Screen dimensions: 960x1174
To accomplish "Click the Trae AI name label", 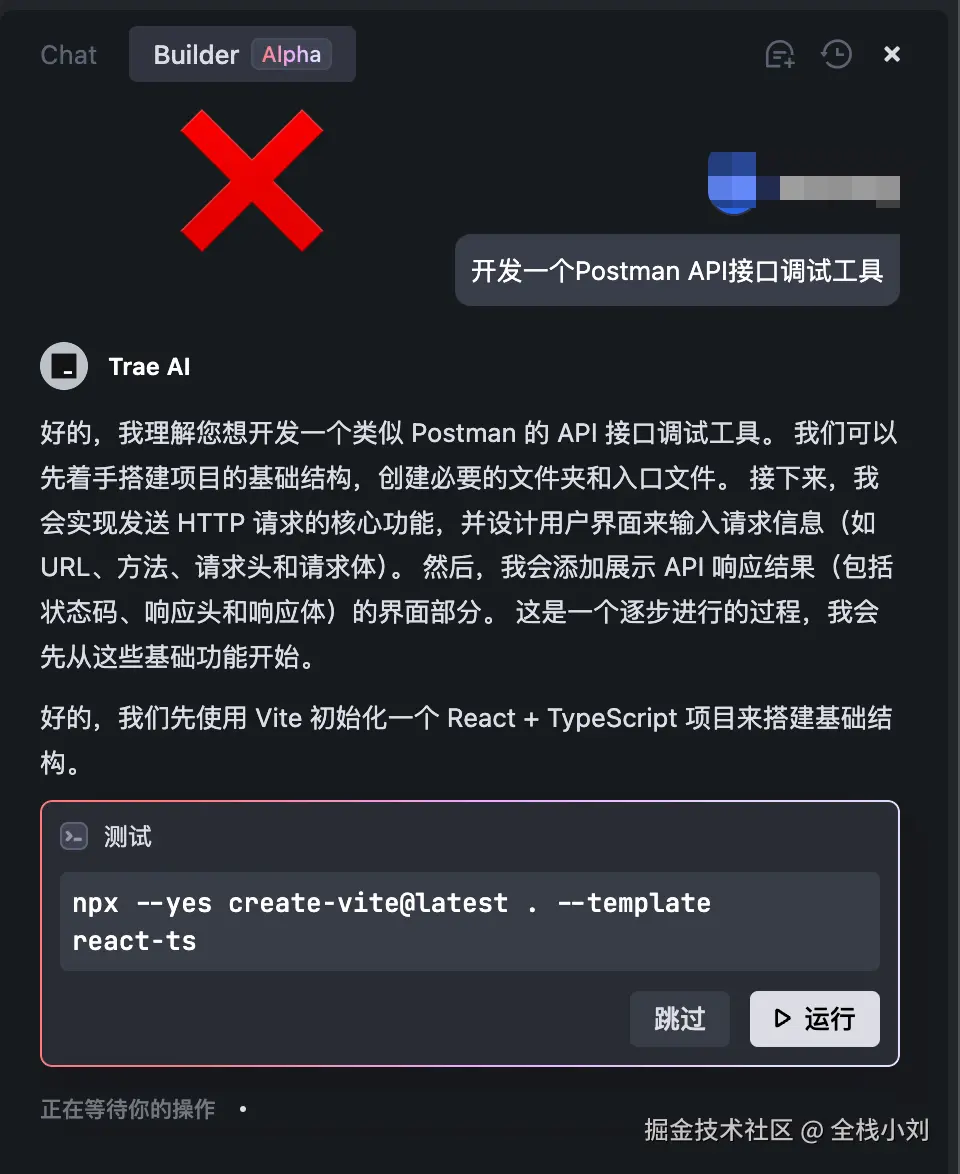I will tap(149, 367).
